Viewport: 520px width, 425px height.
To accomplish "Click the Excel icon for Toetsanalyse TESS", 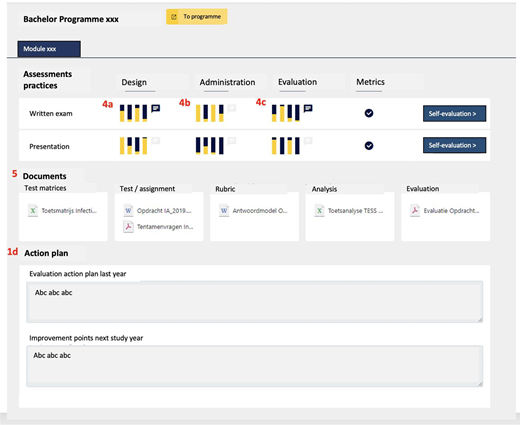I will tap(319, 211).
